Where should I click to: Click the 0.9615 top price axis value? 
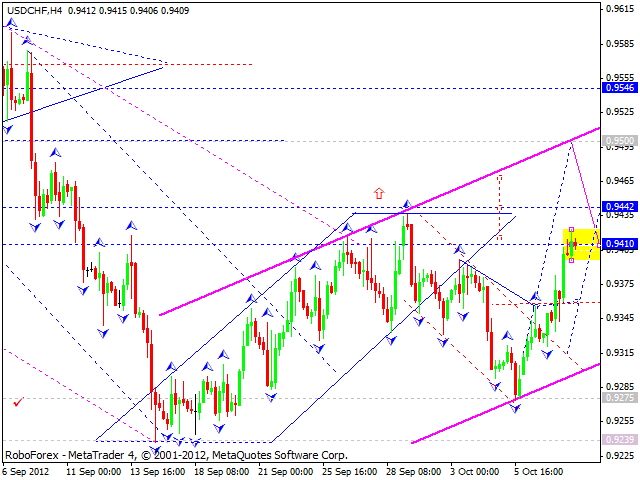pos(619,9)
